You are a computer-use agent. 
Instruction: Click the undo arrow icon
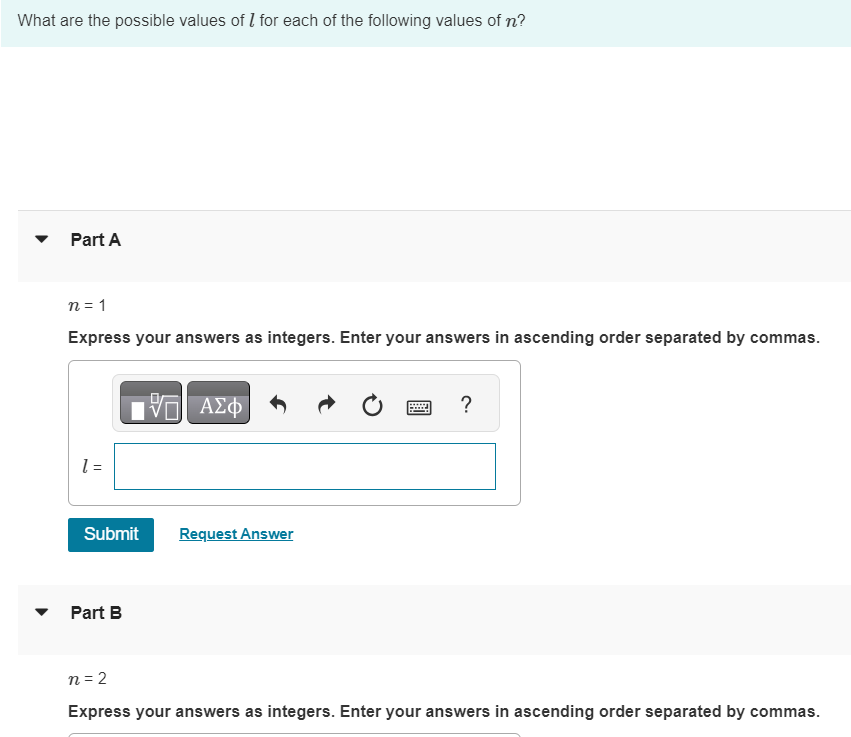[279, 405]
